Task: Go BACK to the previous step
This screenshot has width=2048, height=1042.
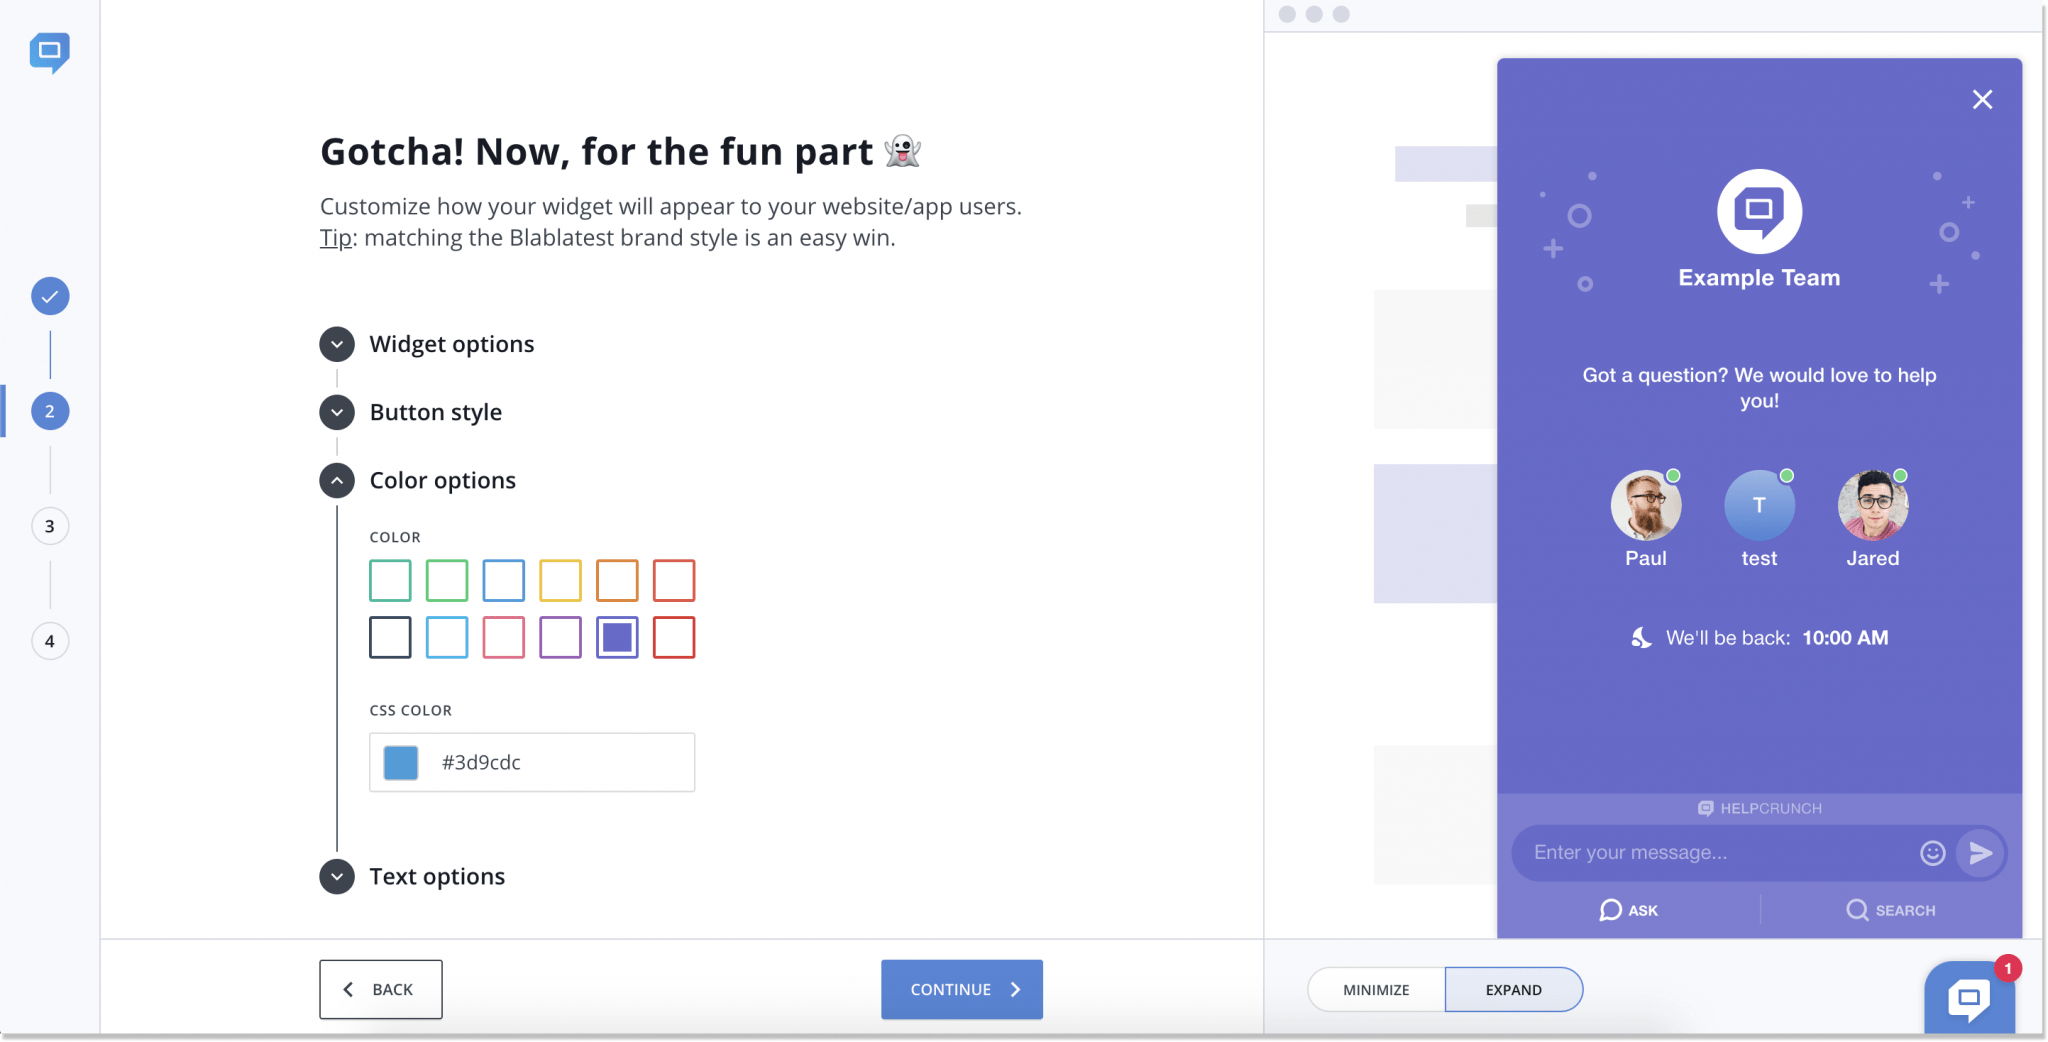Action: click(x=380, y=989)
